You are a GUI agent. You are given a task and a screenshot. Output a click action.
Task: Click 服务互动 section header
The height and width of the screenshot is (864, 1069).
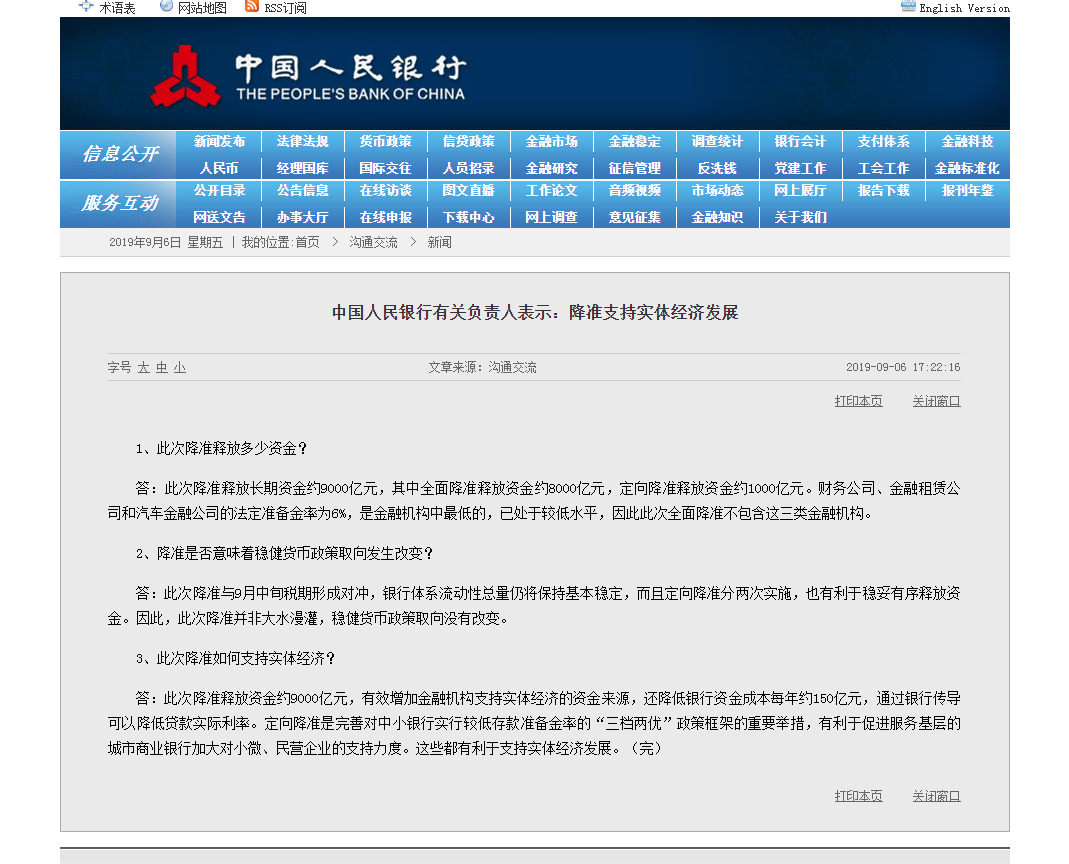(120, 203)
